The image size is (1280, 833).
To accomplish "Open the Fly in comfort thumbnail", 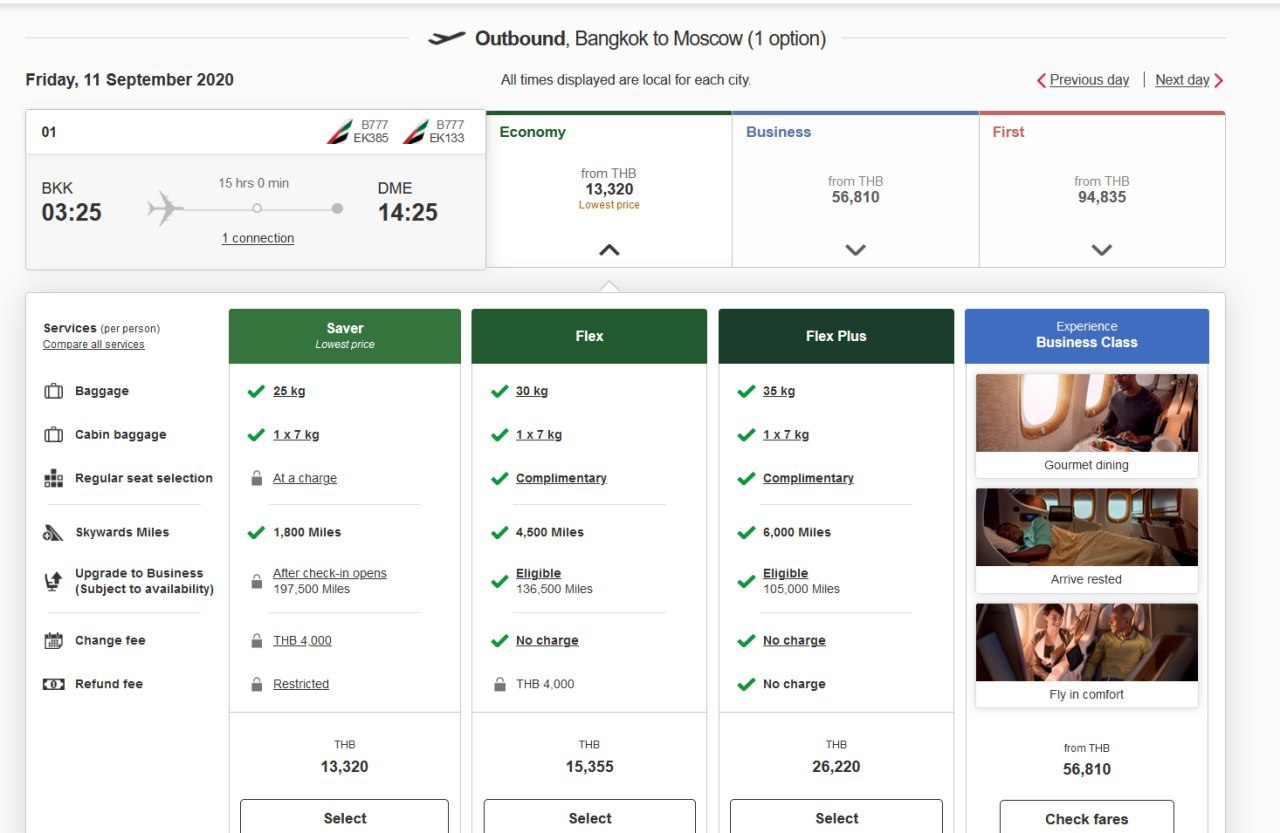I will [x=1087, y=655].
